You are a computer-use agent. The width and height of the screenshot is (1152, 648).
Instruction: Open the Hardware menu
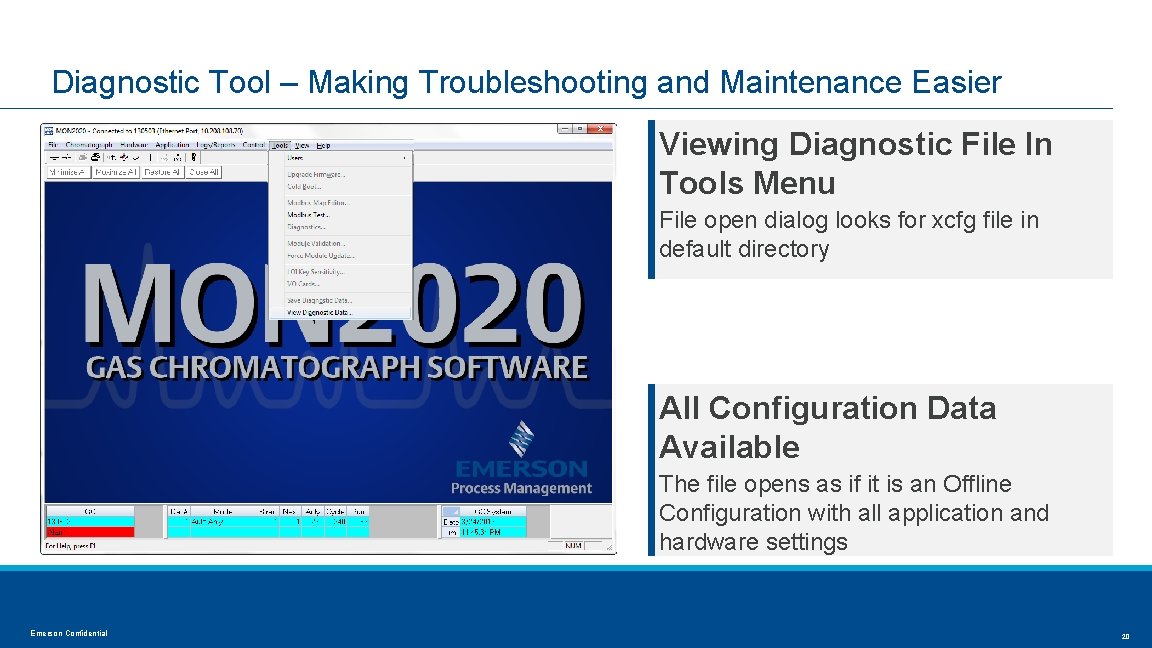(134, 145)
